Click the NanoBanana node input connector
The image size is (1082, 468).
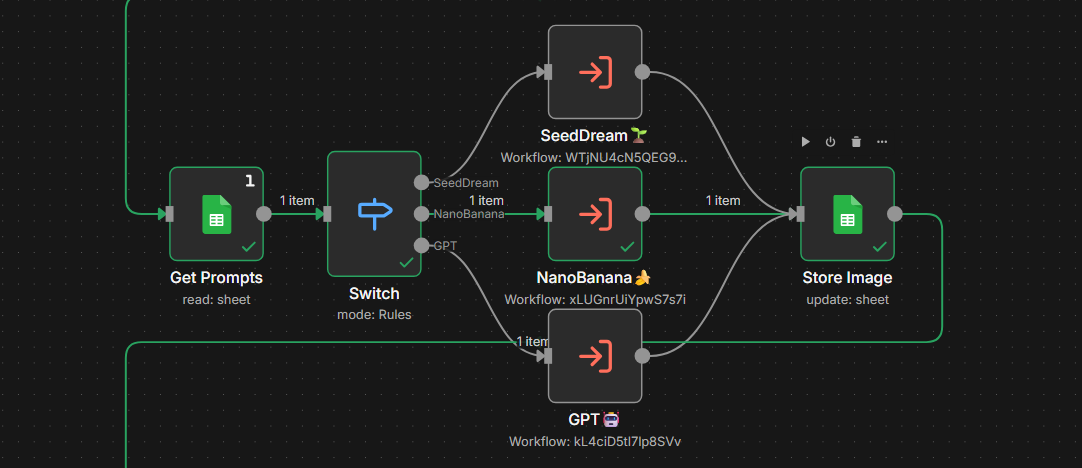click(x=549, y=214)
